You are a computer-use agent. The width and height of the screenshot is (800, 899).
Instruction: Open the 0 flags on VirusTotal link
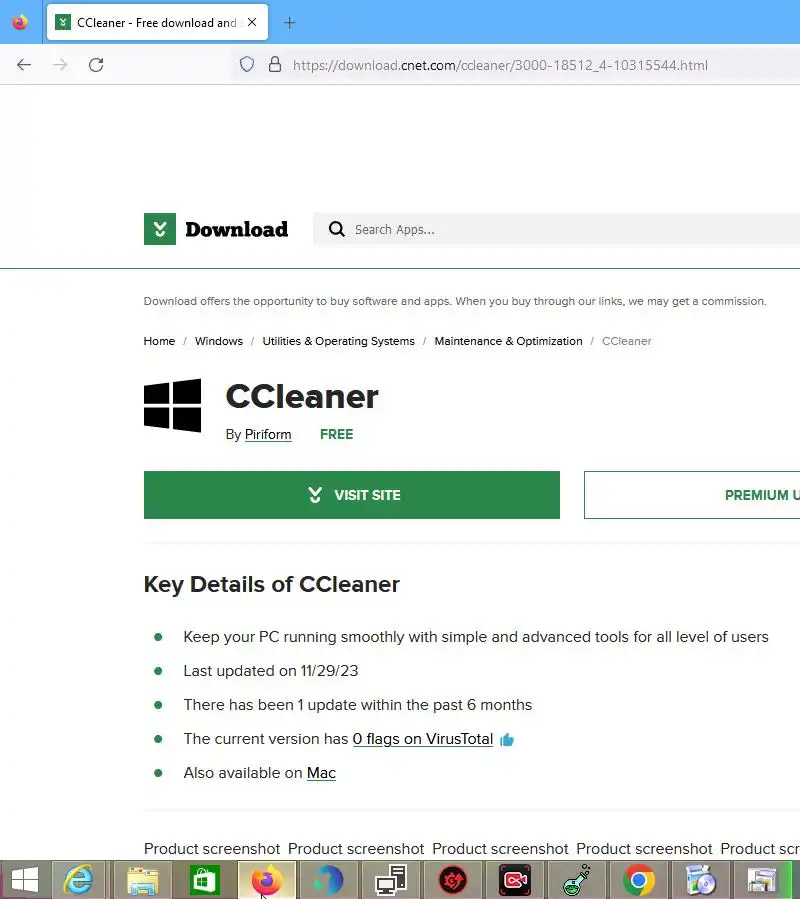coord(423,739)
